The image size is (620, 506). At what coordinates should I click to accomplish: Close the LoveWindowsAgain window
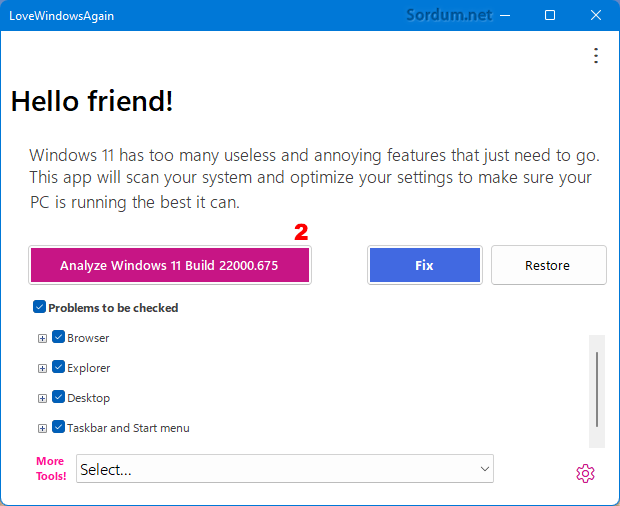coord(595,15)
